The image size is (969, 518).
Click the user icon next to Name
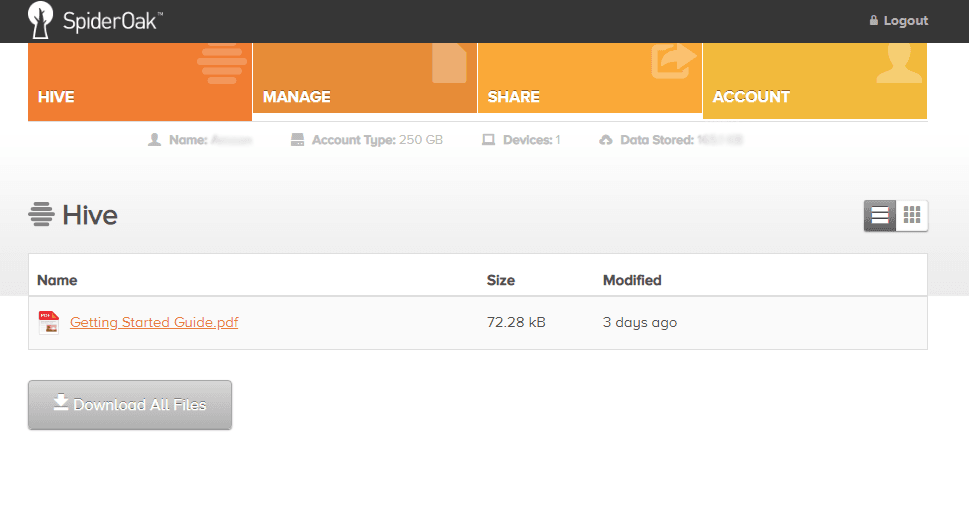tap(154, 140)
